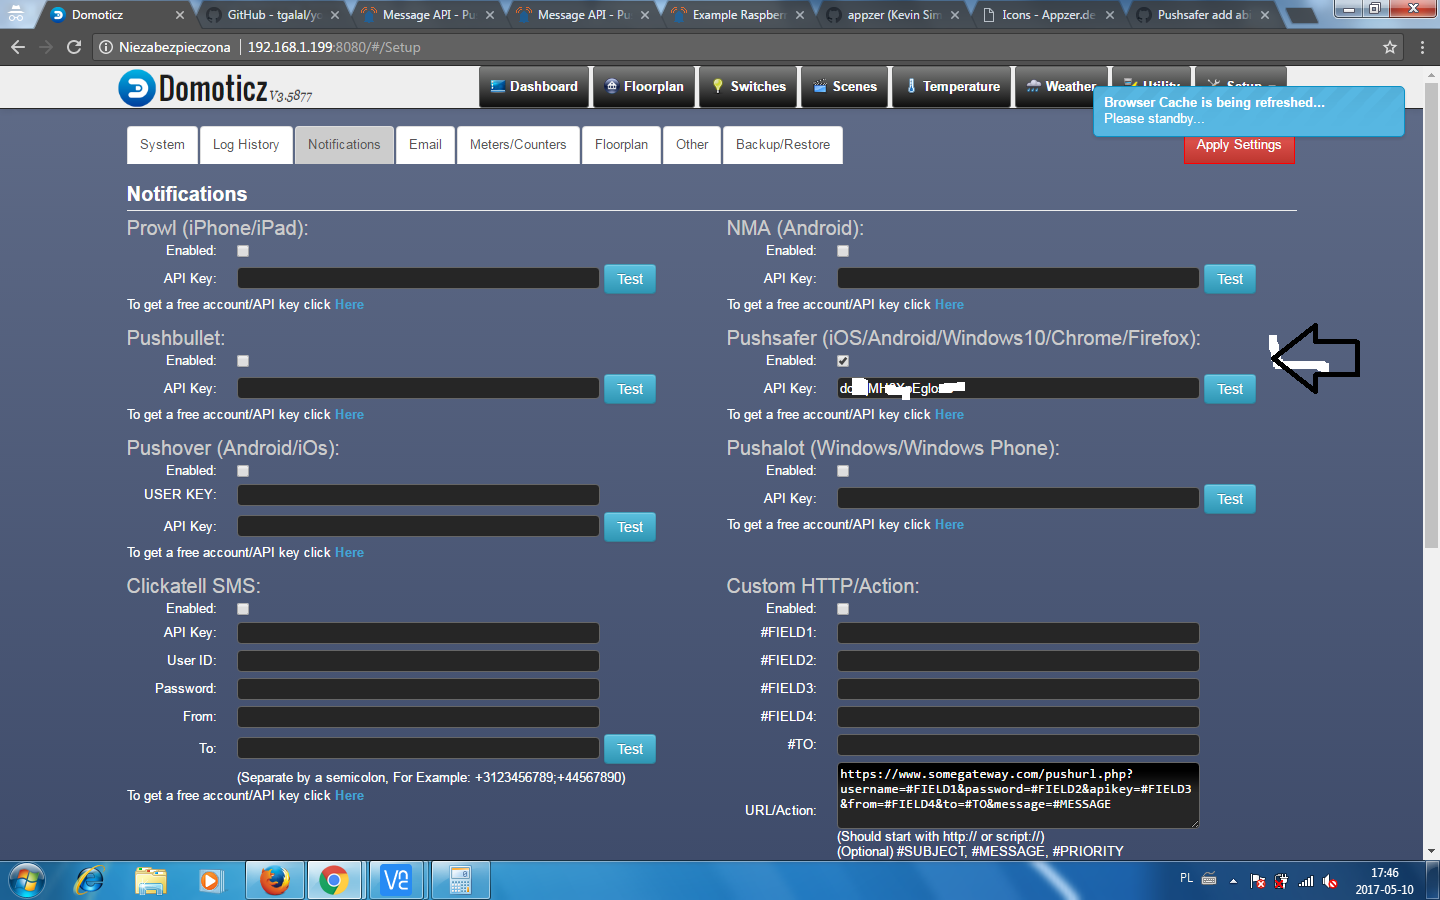Bookmark this page with star icon
The width and height of the screenshot is (1440, 900).
click(x=1389, y=47)
